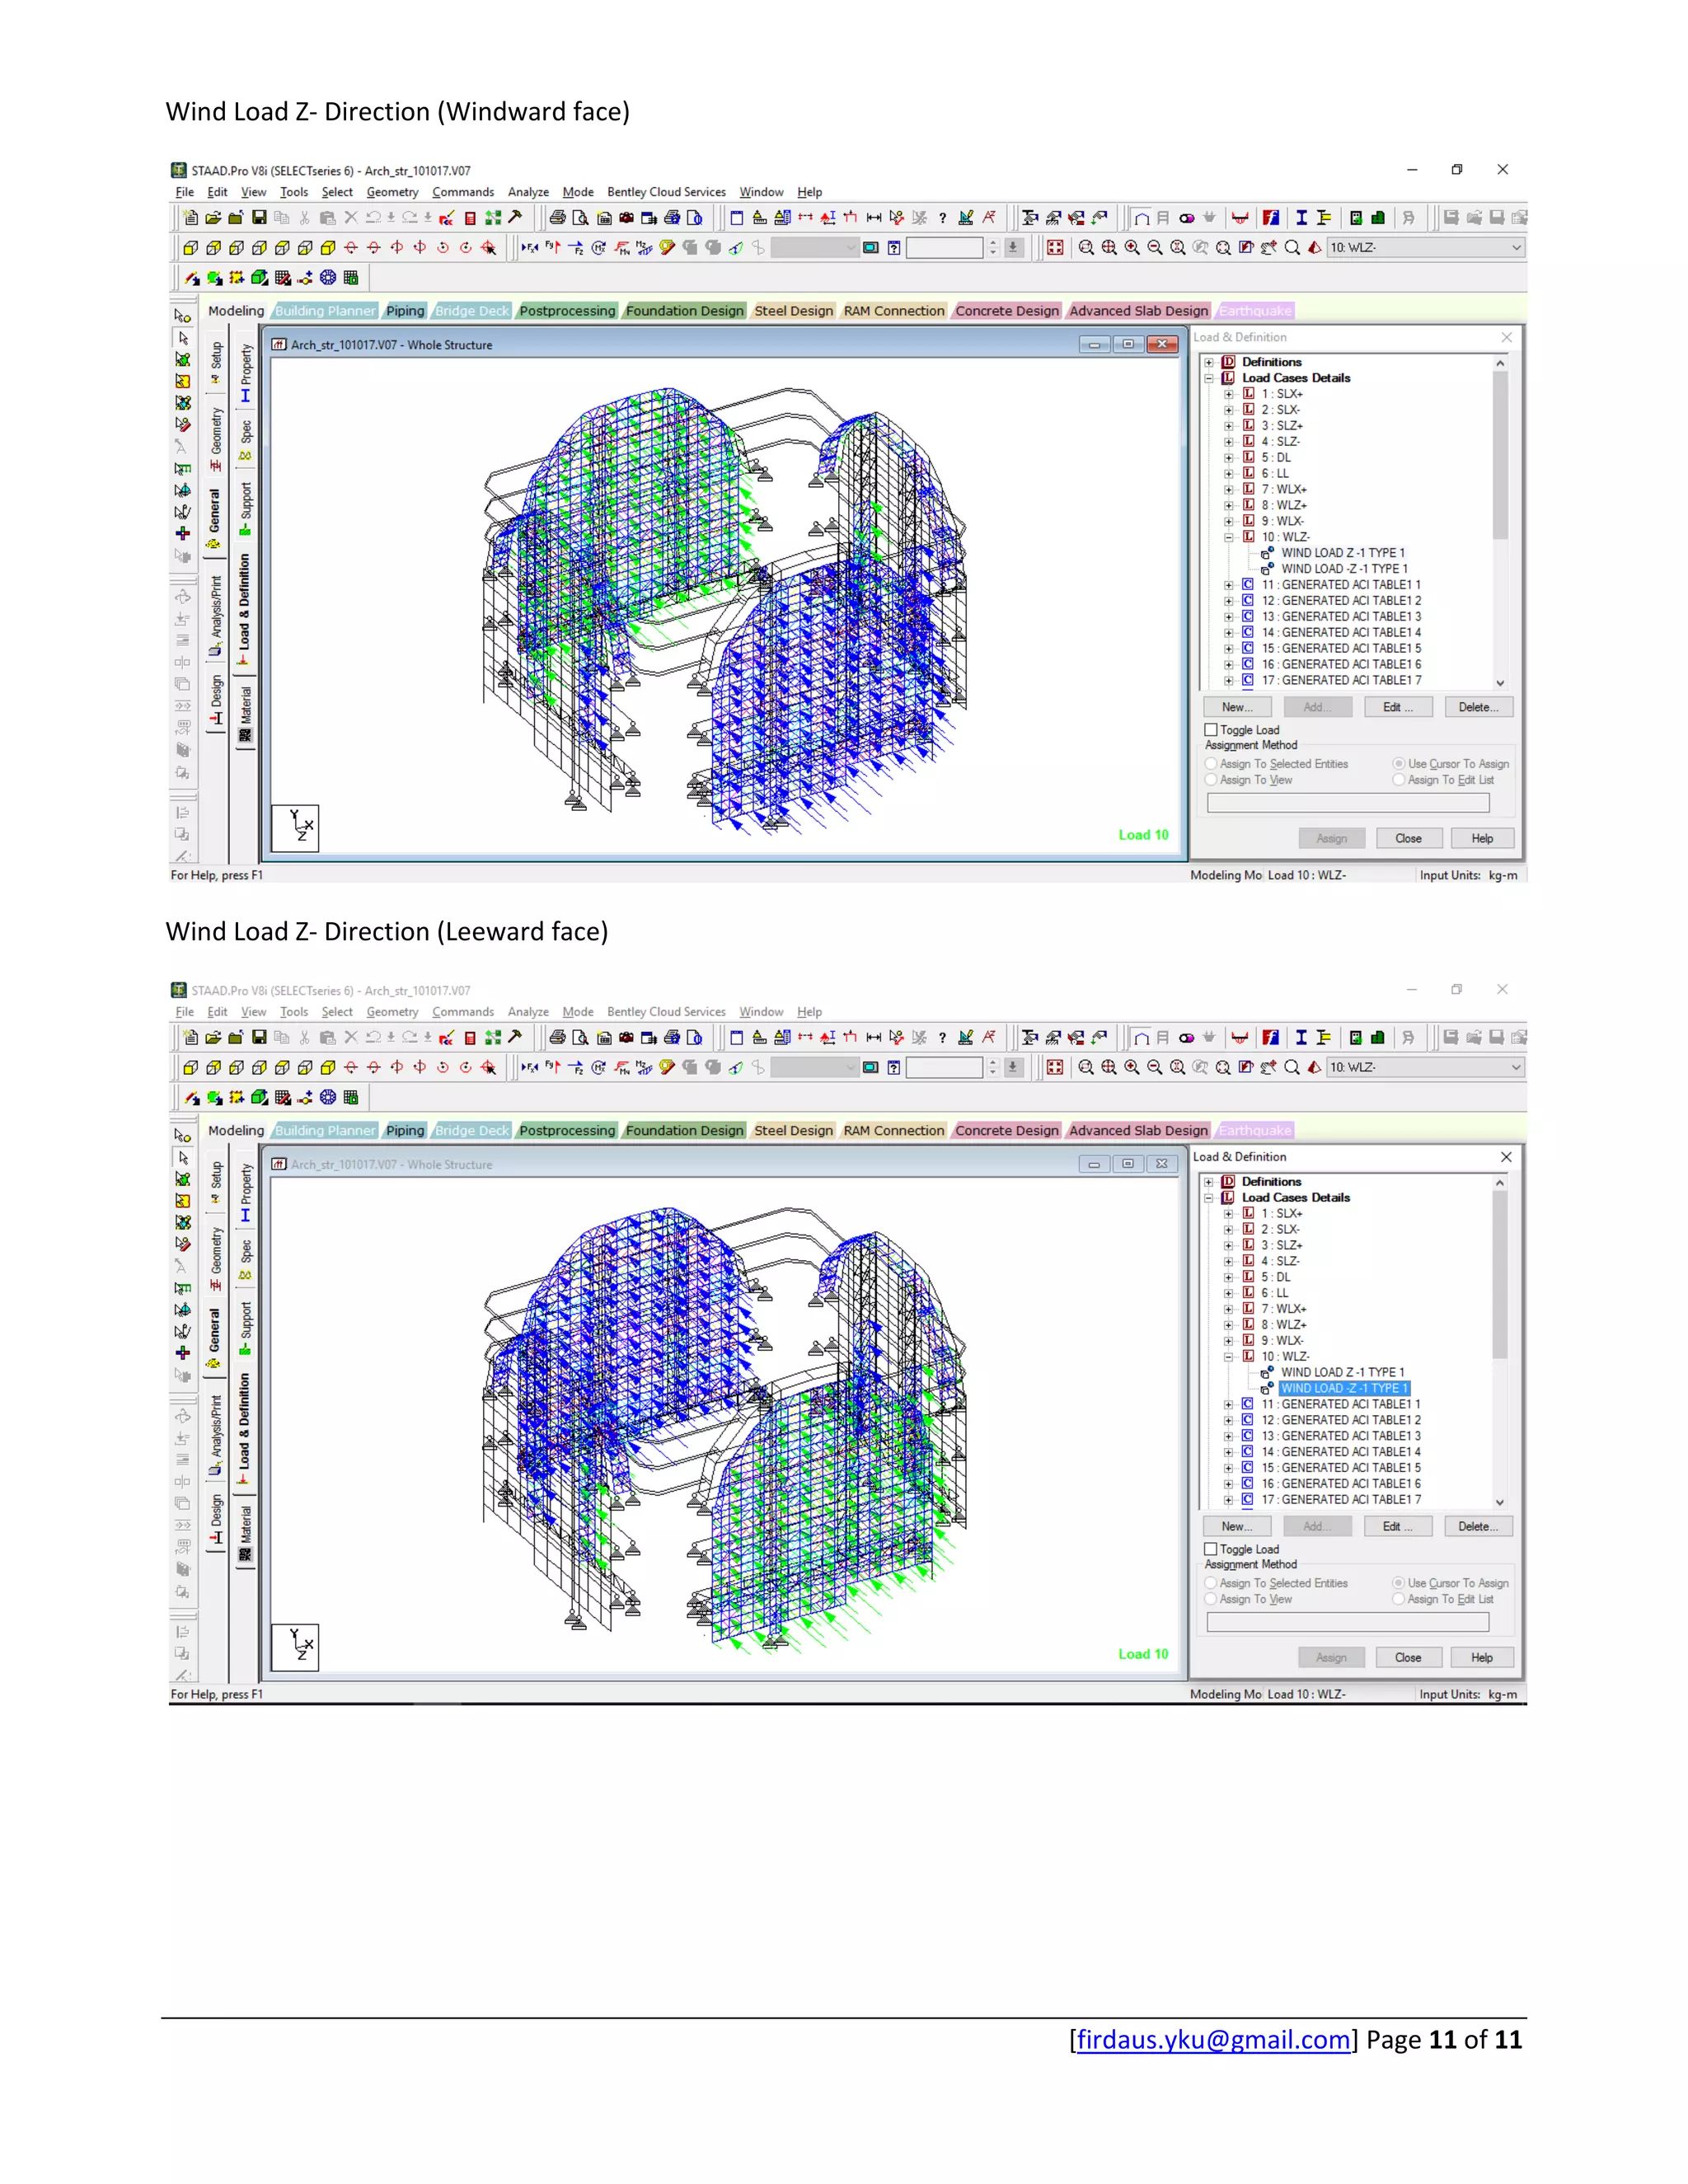Click blue I-beam section icon in bottom window

(x=1301, y=1038)
